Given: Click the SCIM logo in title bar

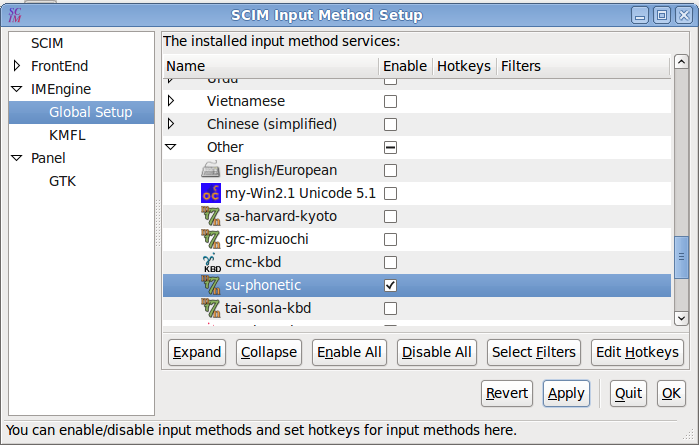Looking at the screenshot, I should (x=15, y=15).
